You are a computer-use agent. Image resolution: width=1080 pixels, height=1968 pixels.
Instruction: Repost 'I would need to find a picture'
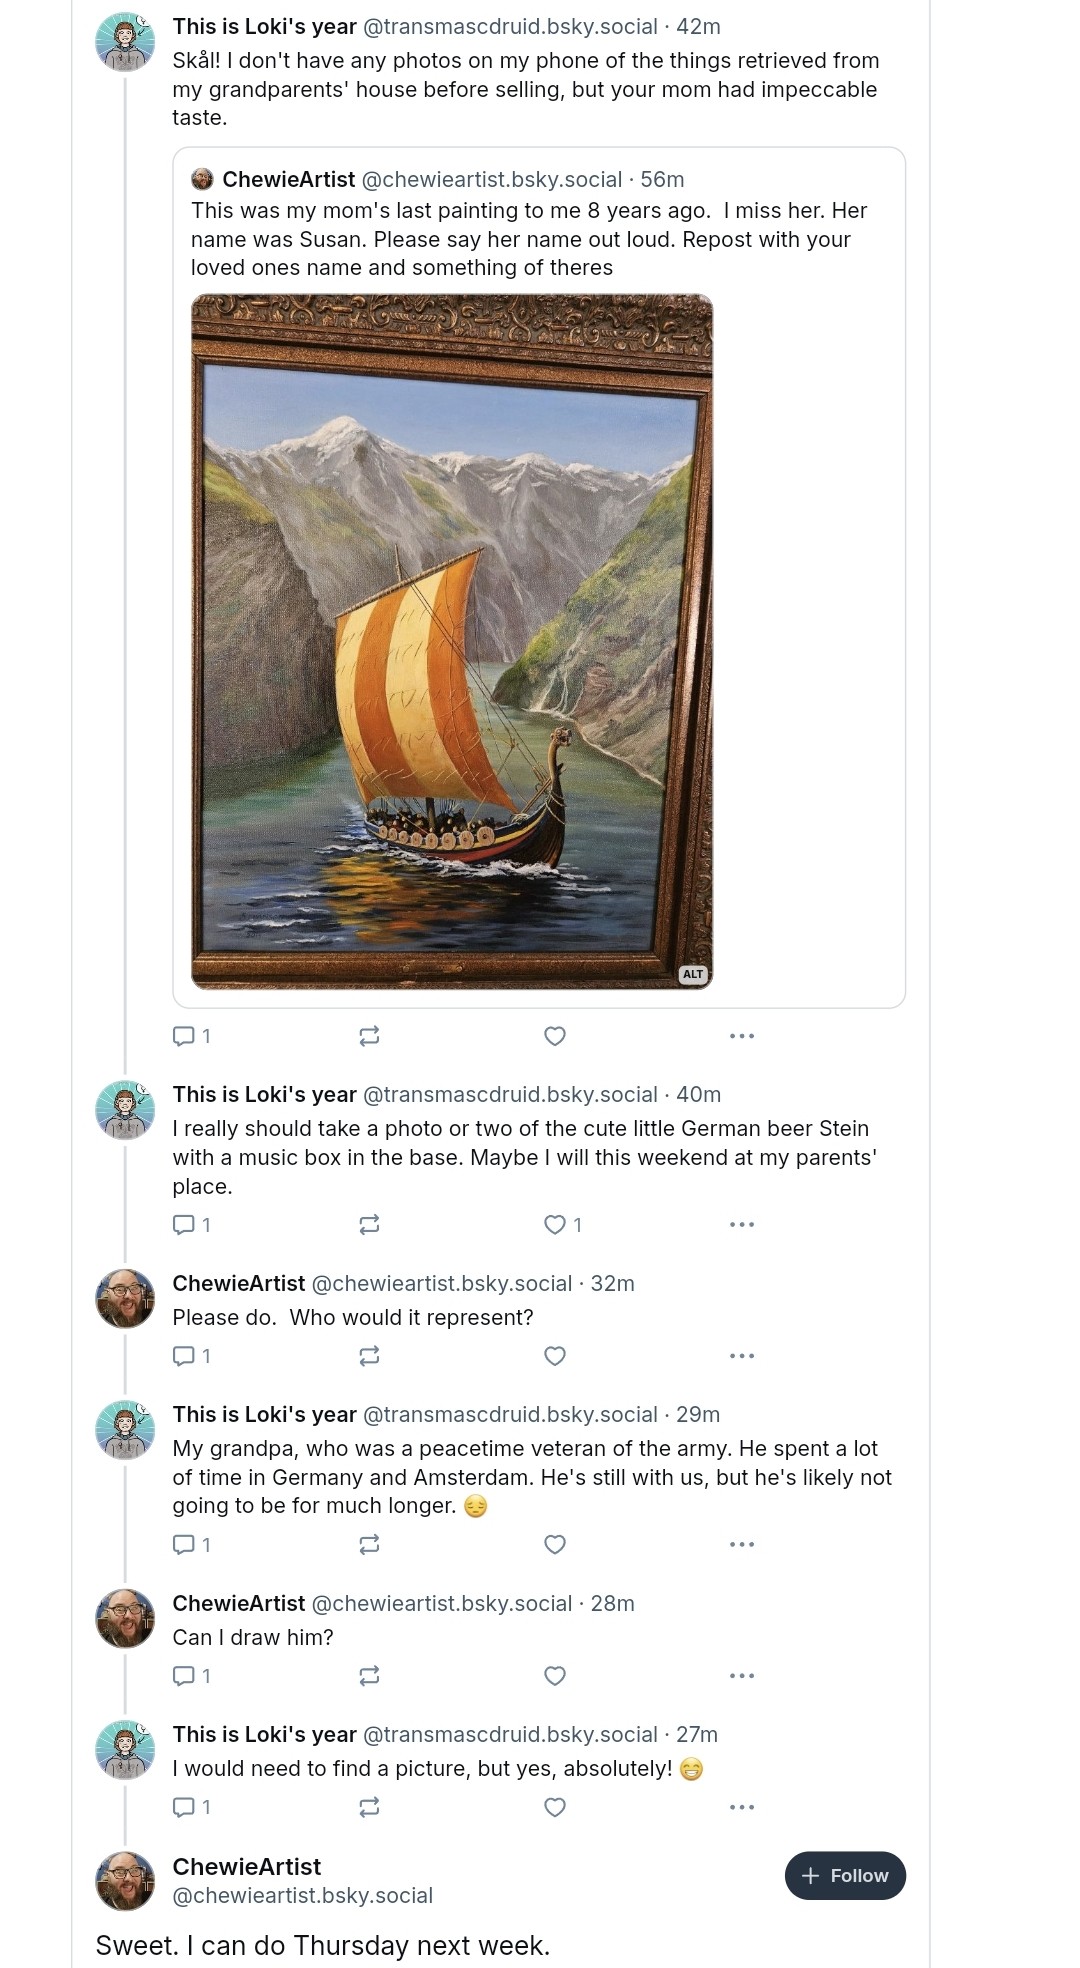click(x=369, y=1807)
